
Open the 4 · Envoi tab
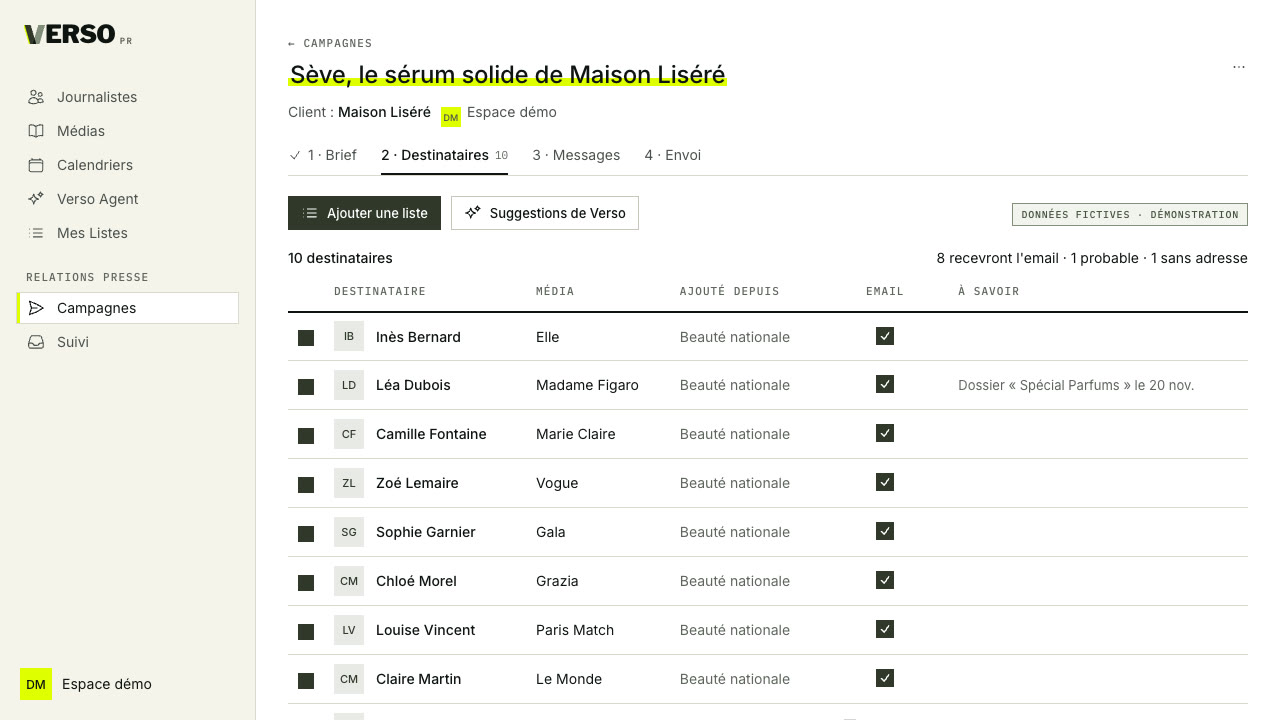pyautogui.click(x=672, y=155)
